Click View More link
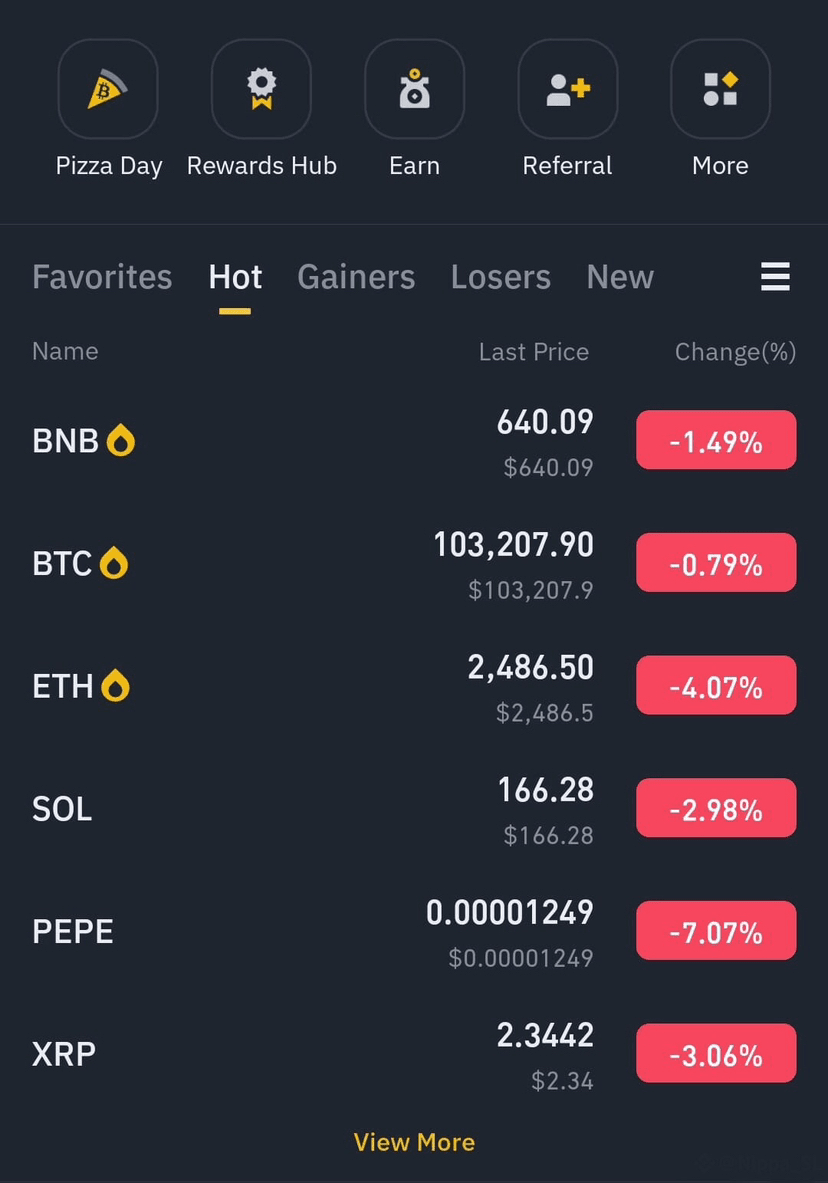 click(x=414, y=1142)
